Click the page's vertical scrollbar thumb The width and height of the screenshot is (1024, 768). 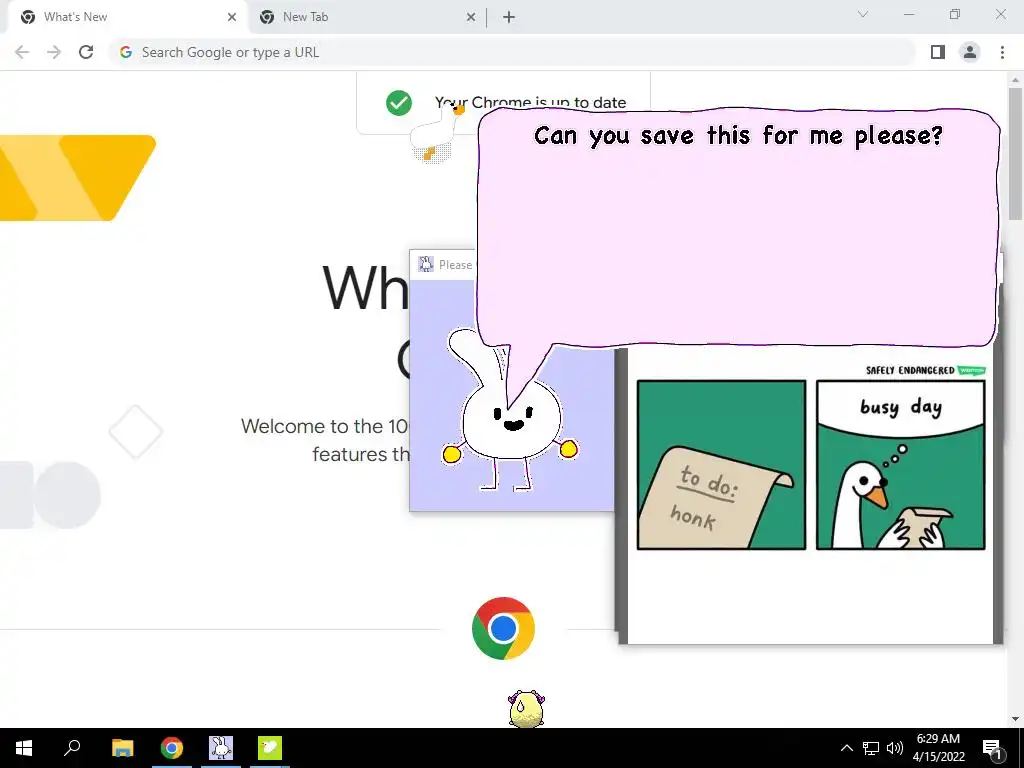1016,153
